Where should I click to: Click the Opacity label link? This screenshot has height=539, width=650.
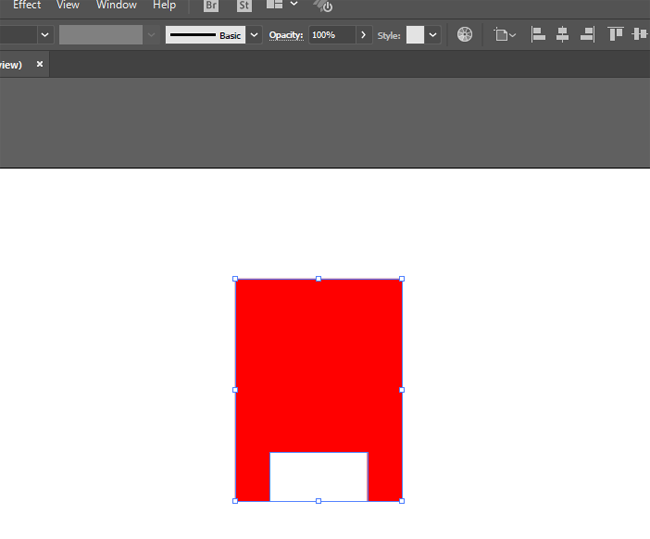point(286,35)
